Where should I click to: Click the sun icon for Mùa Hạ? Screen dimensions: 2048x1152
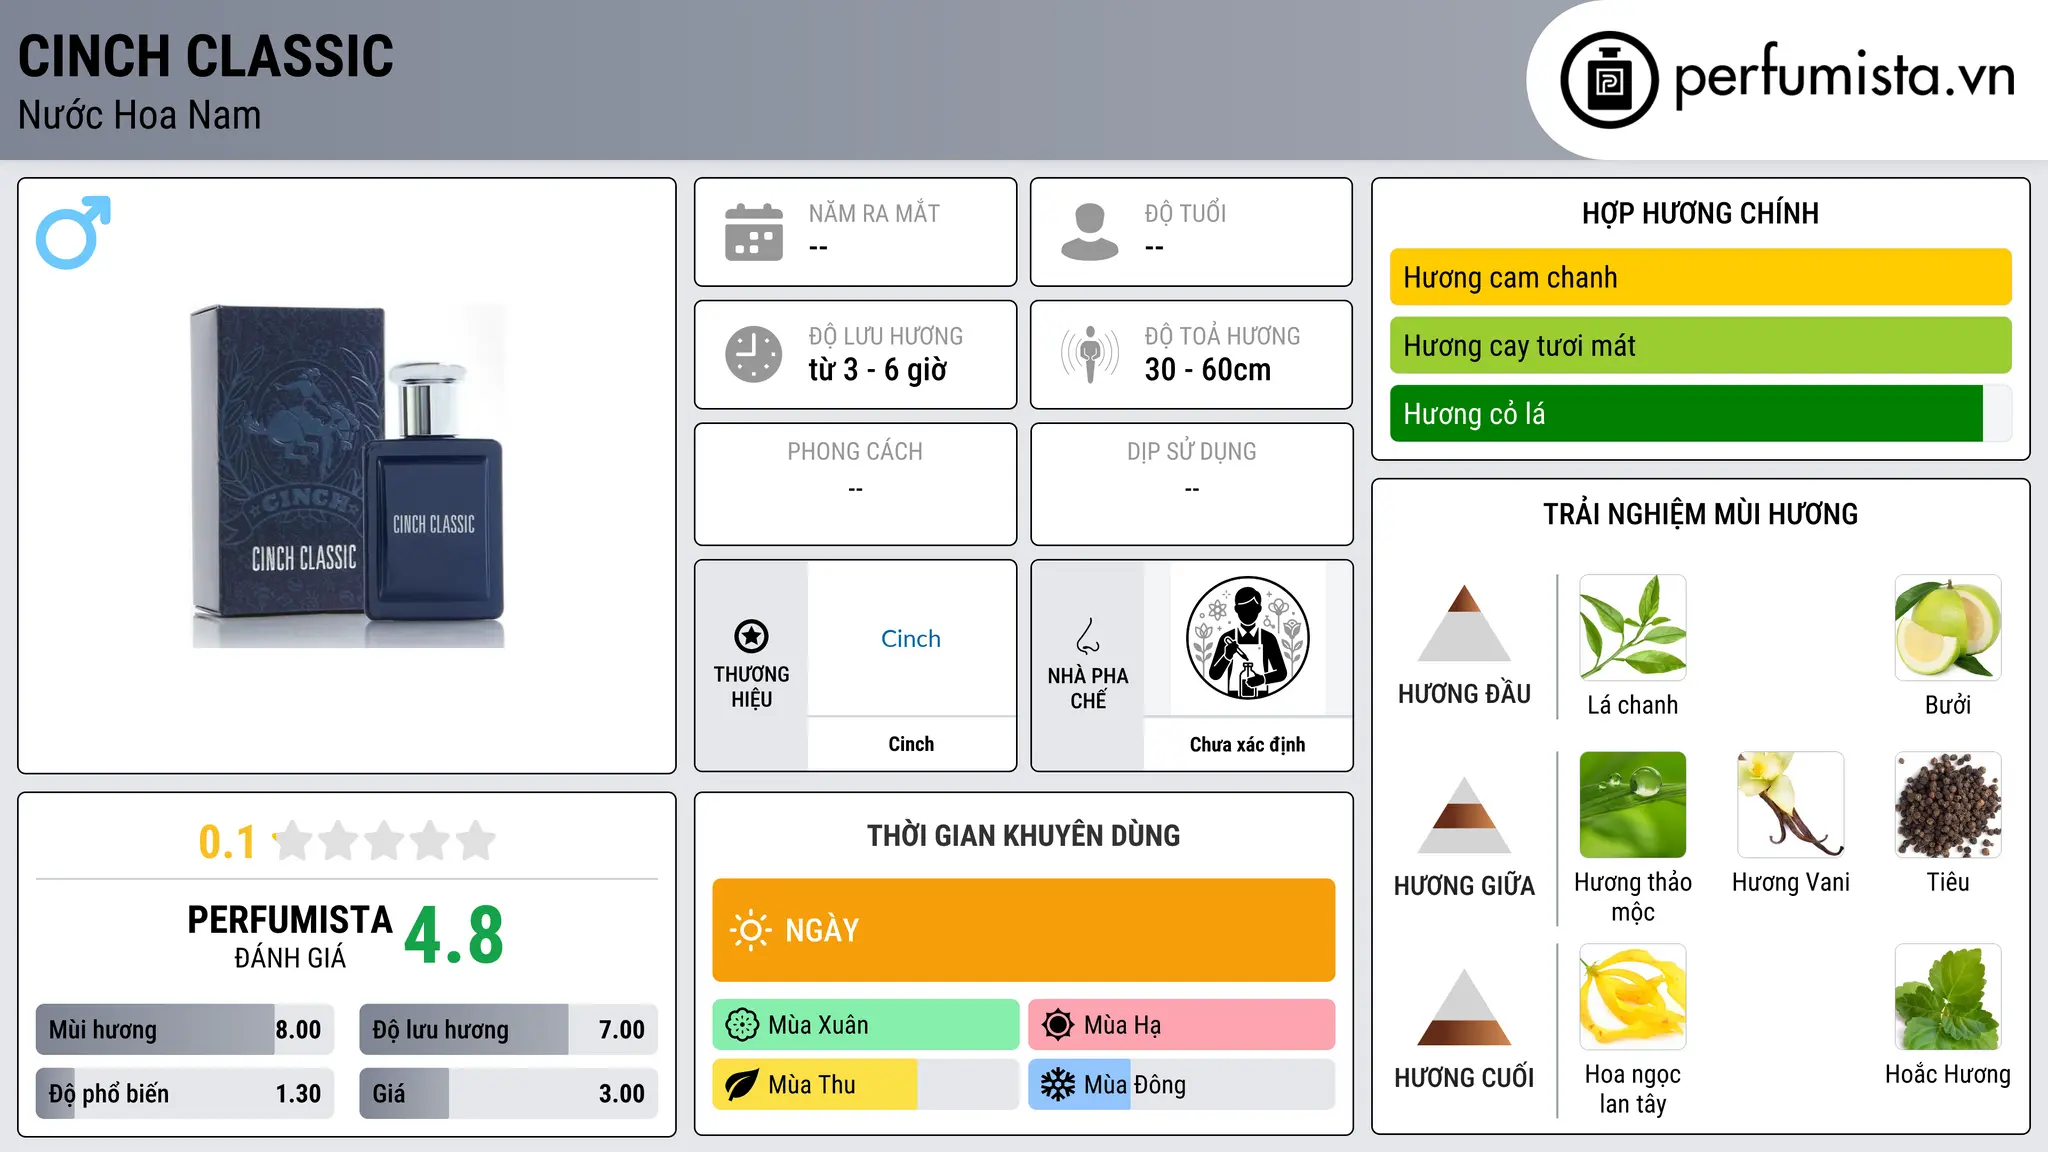click(x=1058, y=1025)
